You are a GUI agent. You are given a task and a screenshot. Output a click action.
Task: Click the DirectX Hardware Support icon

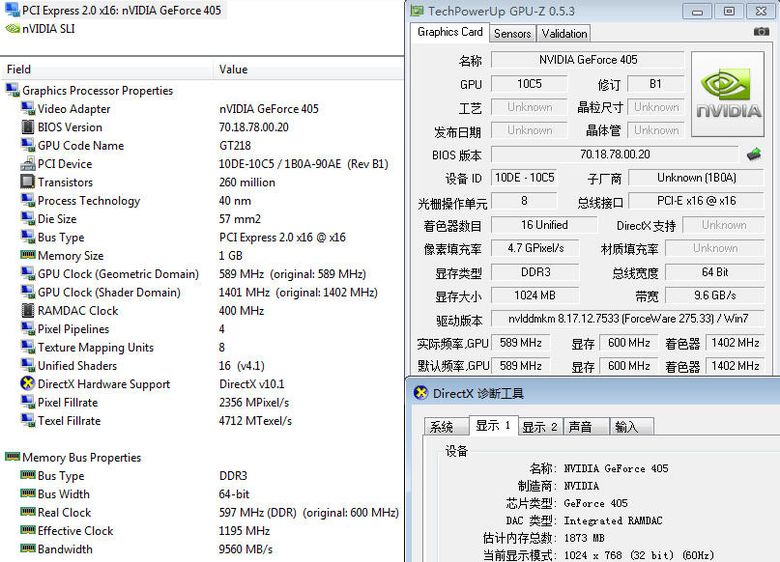[x=28, y=383]
